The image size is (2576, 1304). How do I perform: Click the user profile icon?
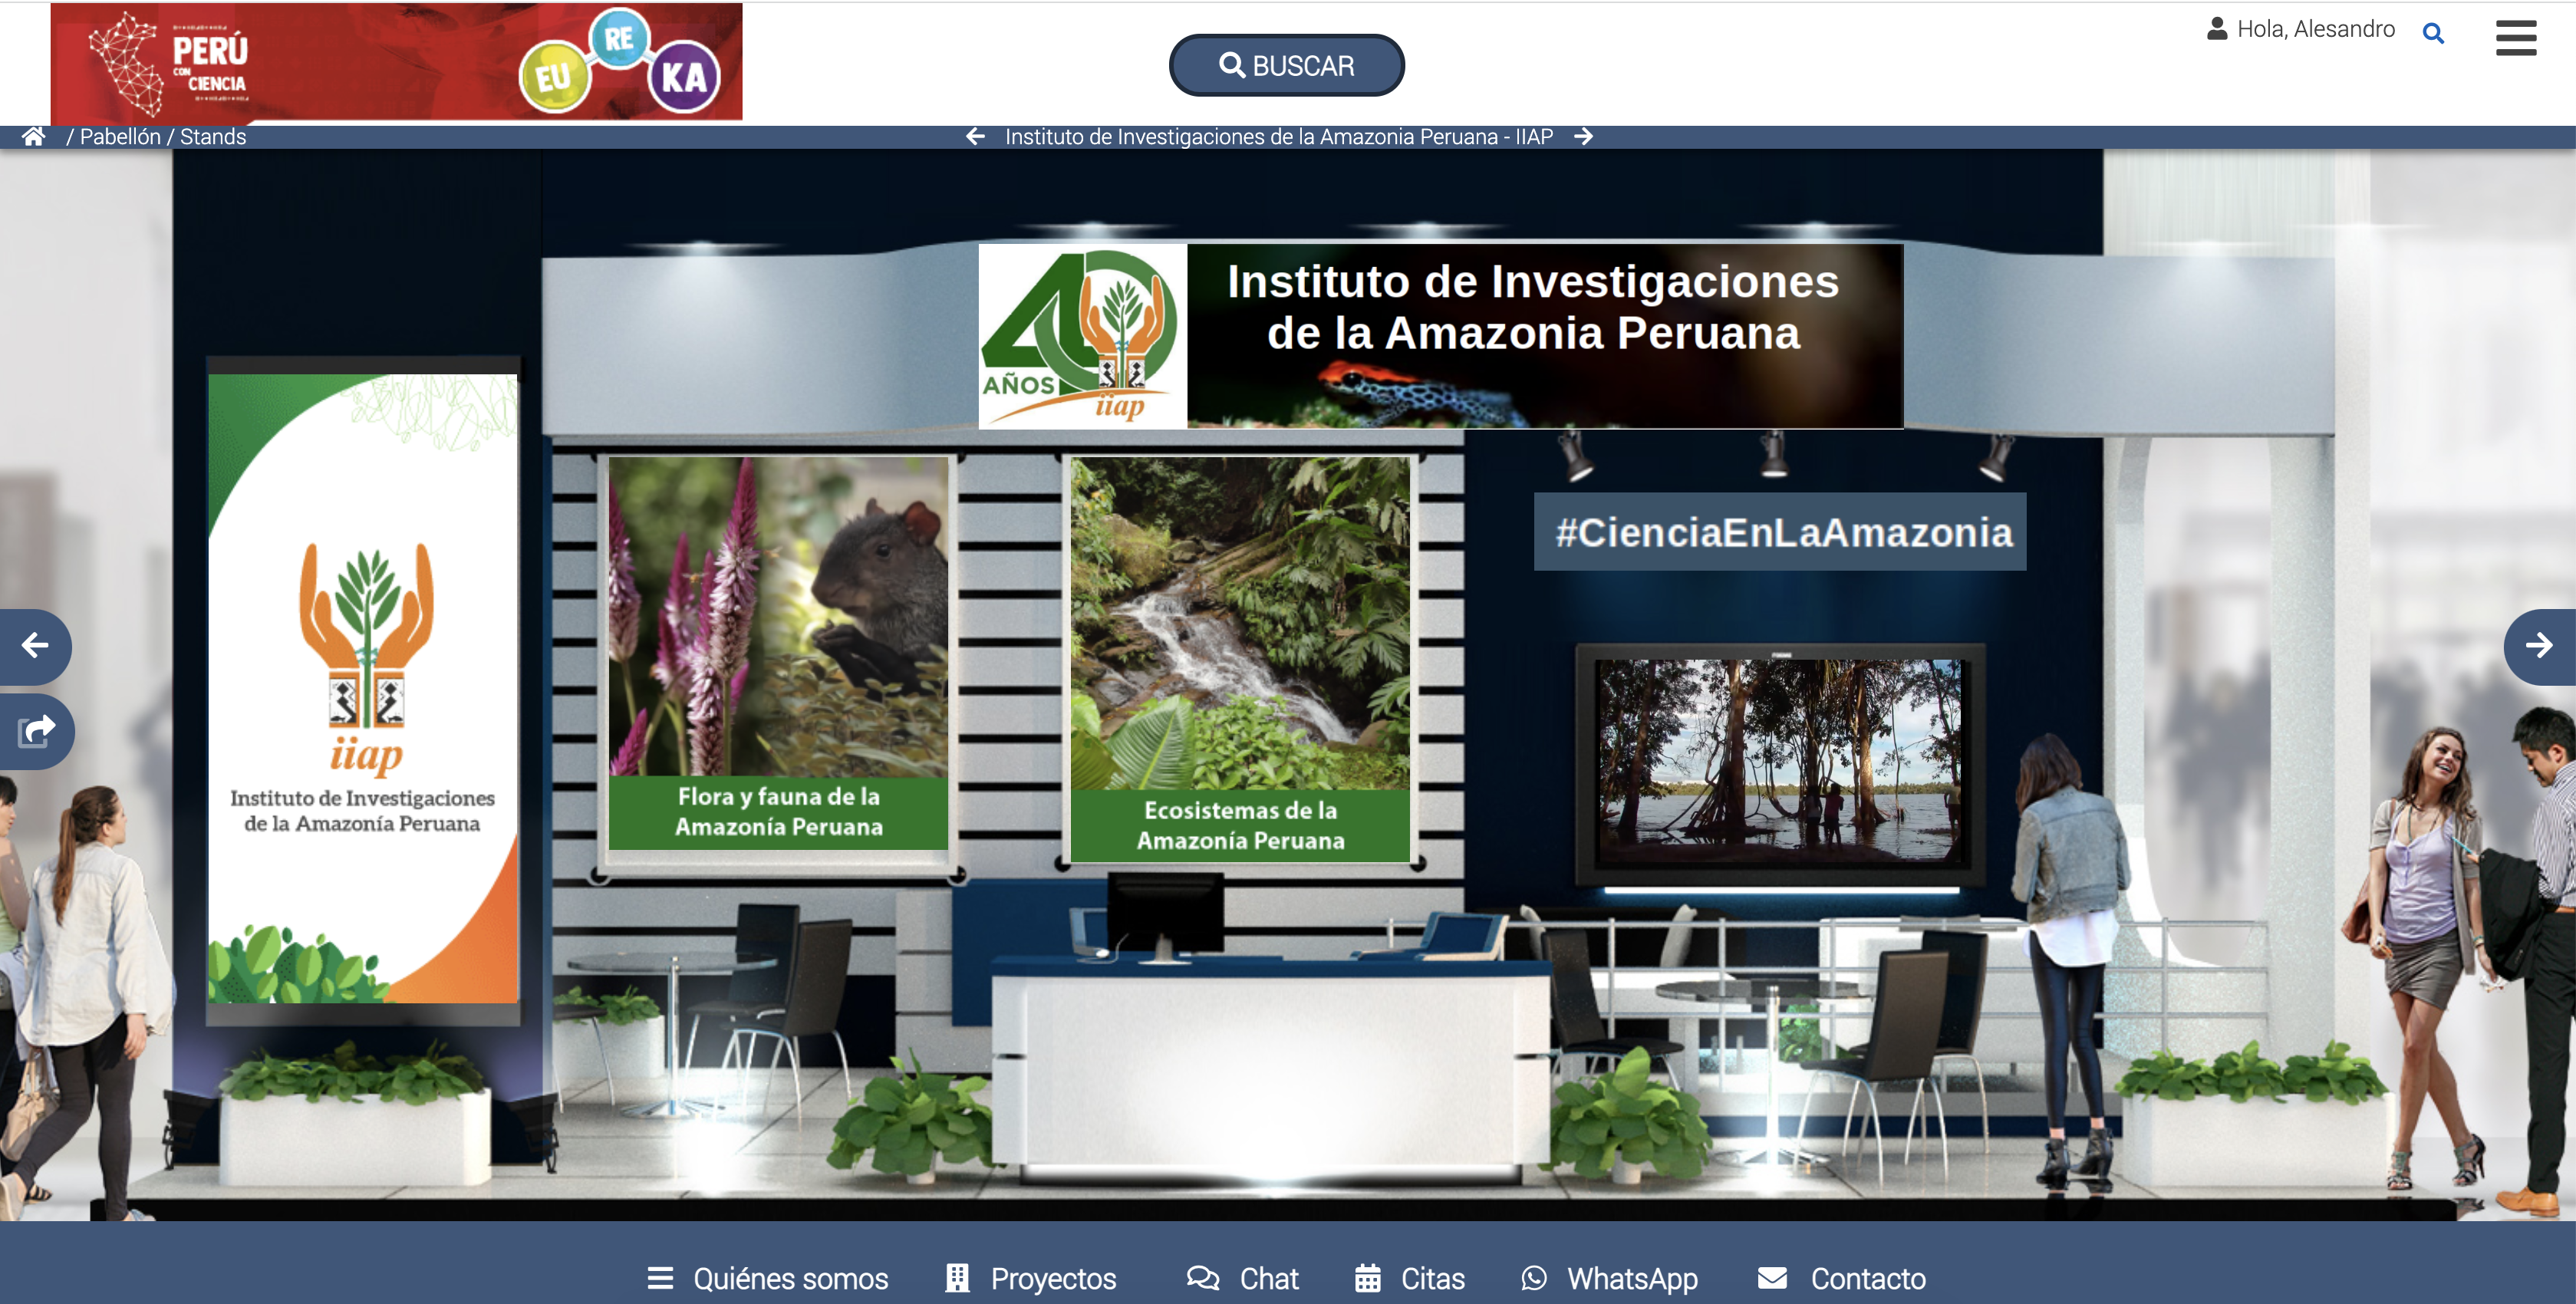[x=2217, y=29]
